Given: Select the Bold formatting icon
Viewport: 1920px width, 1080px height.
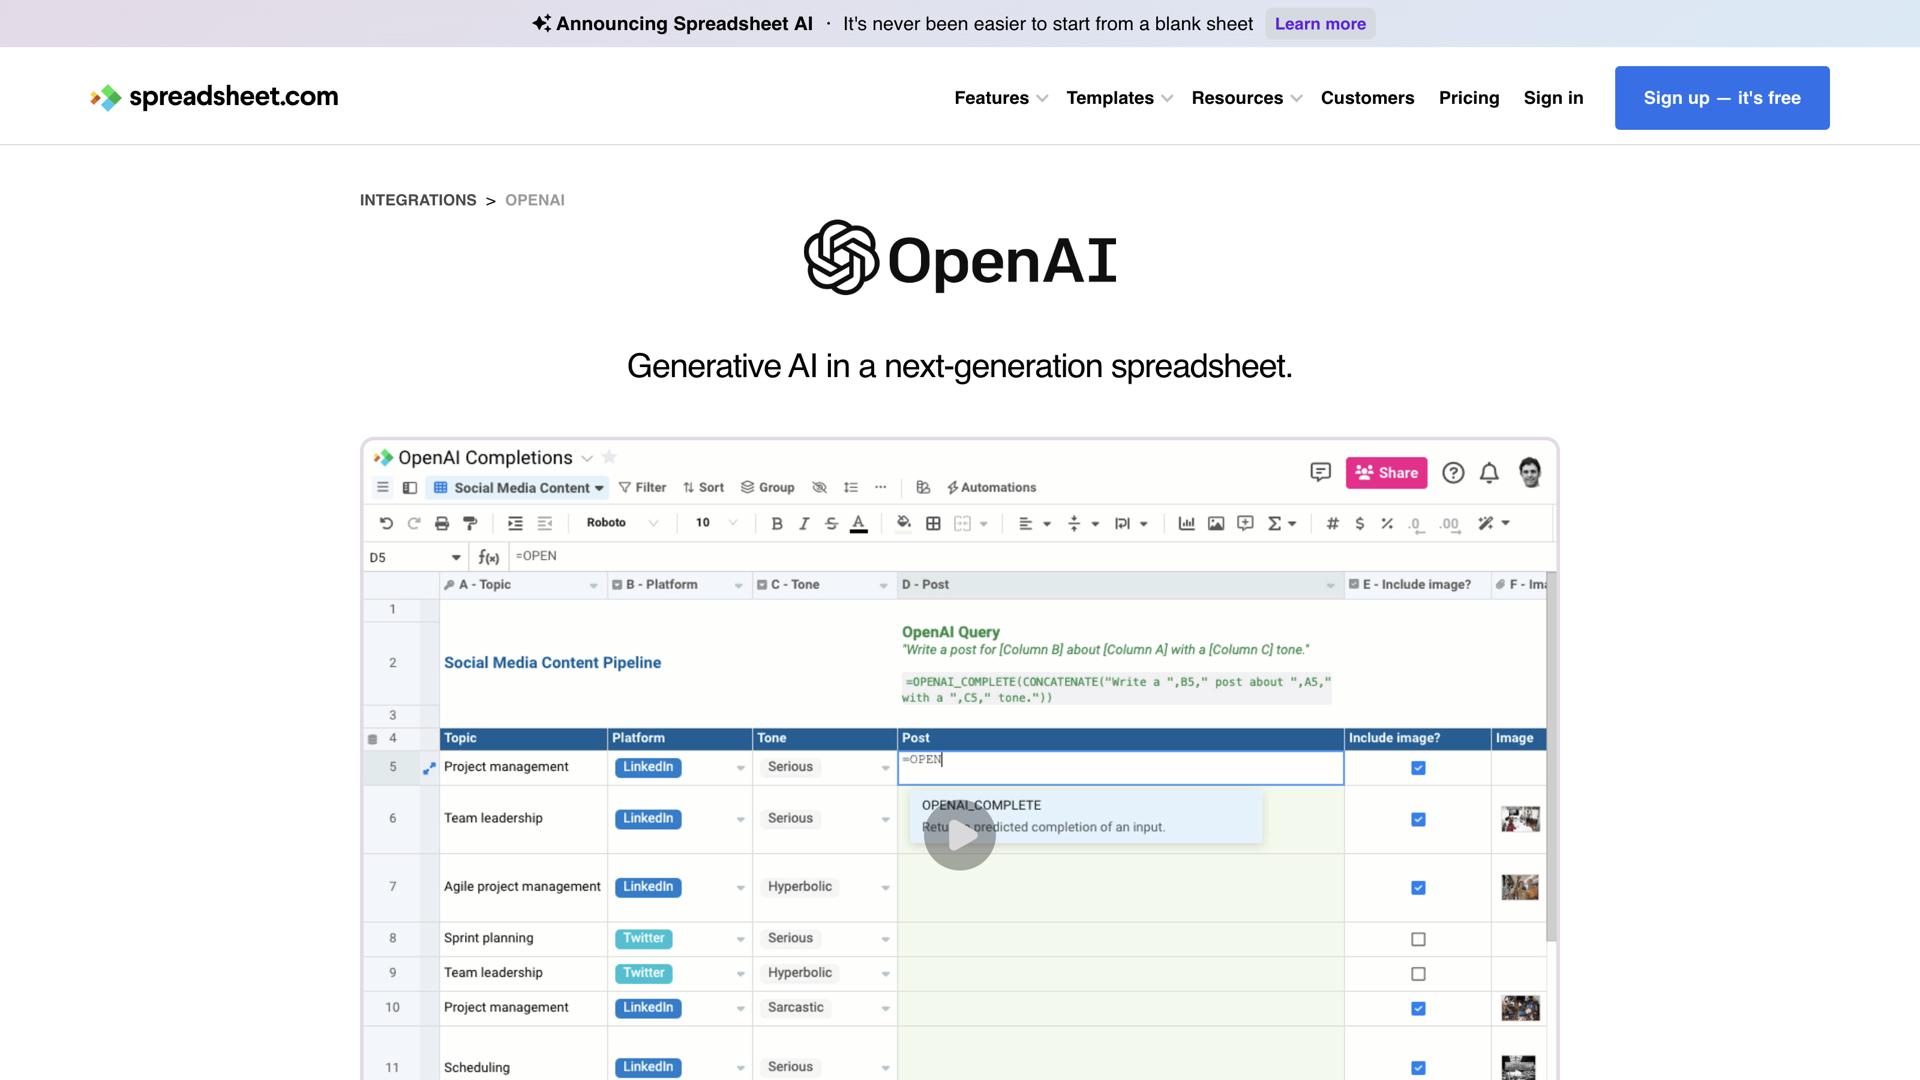Looking at the screenshot, I should [x=776, y=523].
